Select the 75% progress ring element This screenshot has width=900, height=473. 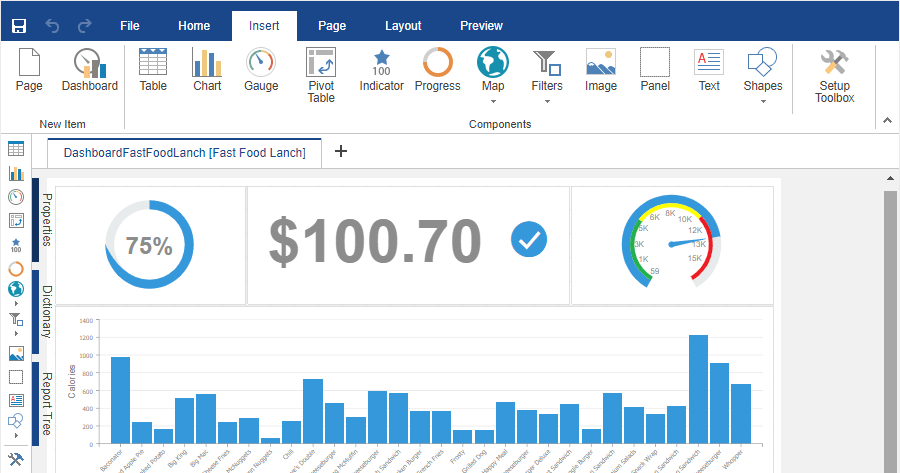(149, 245)
